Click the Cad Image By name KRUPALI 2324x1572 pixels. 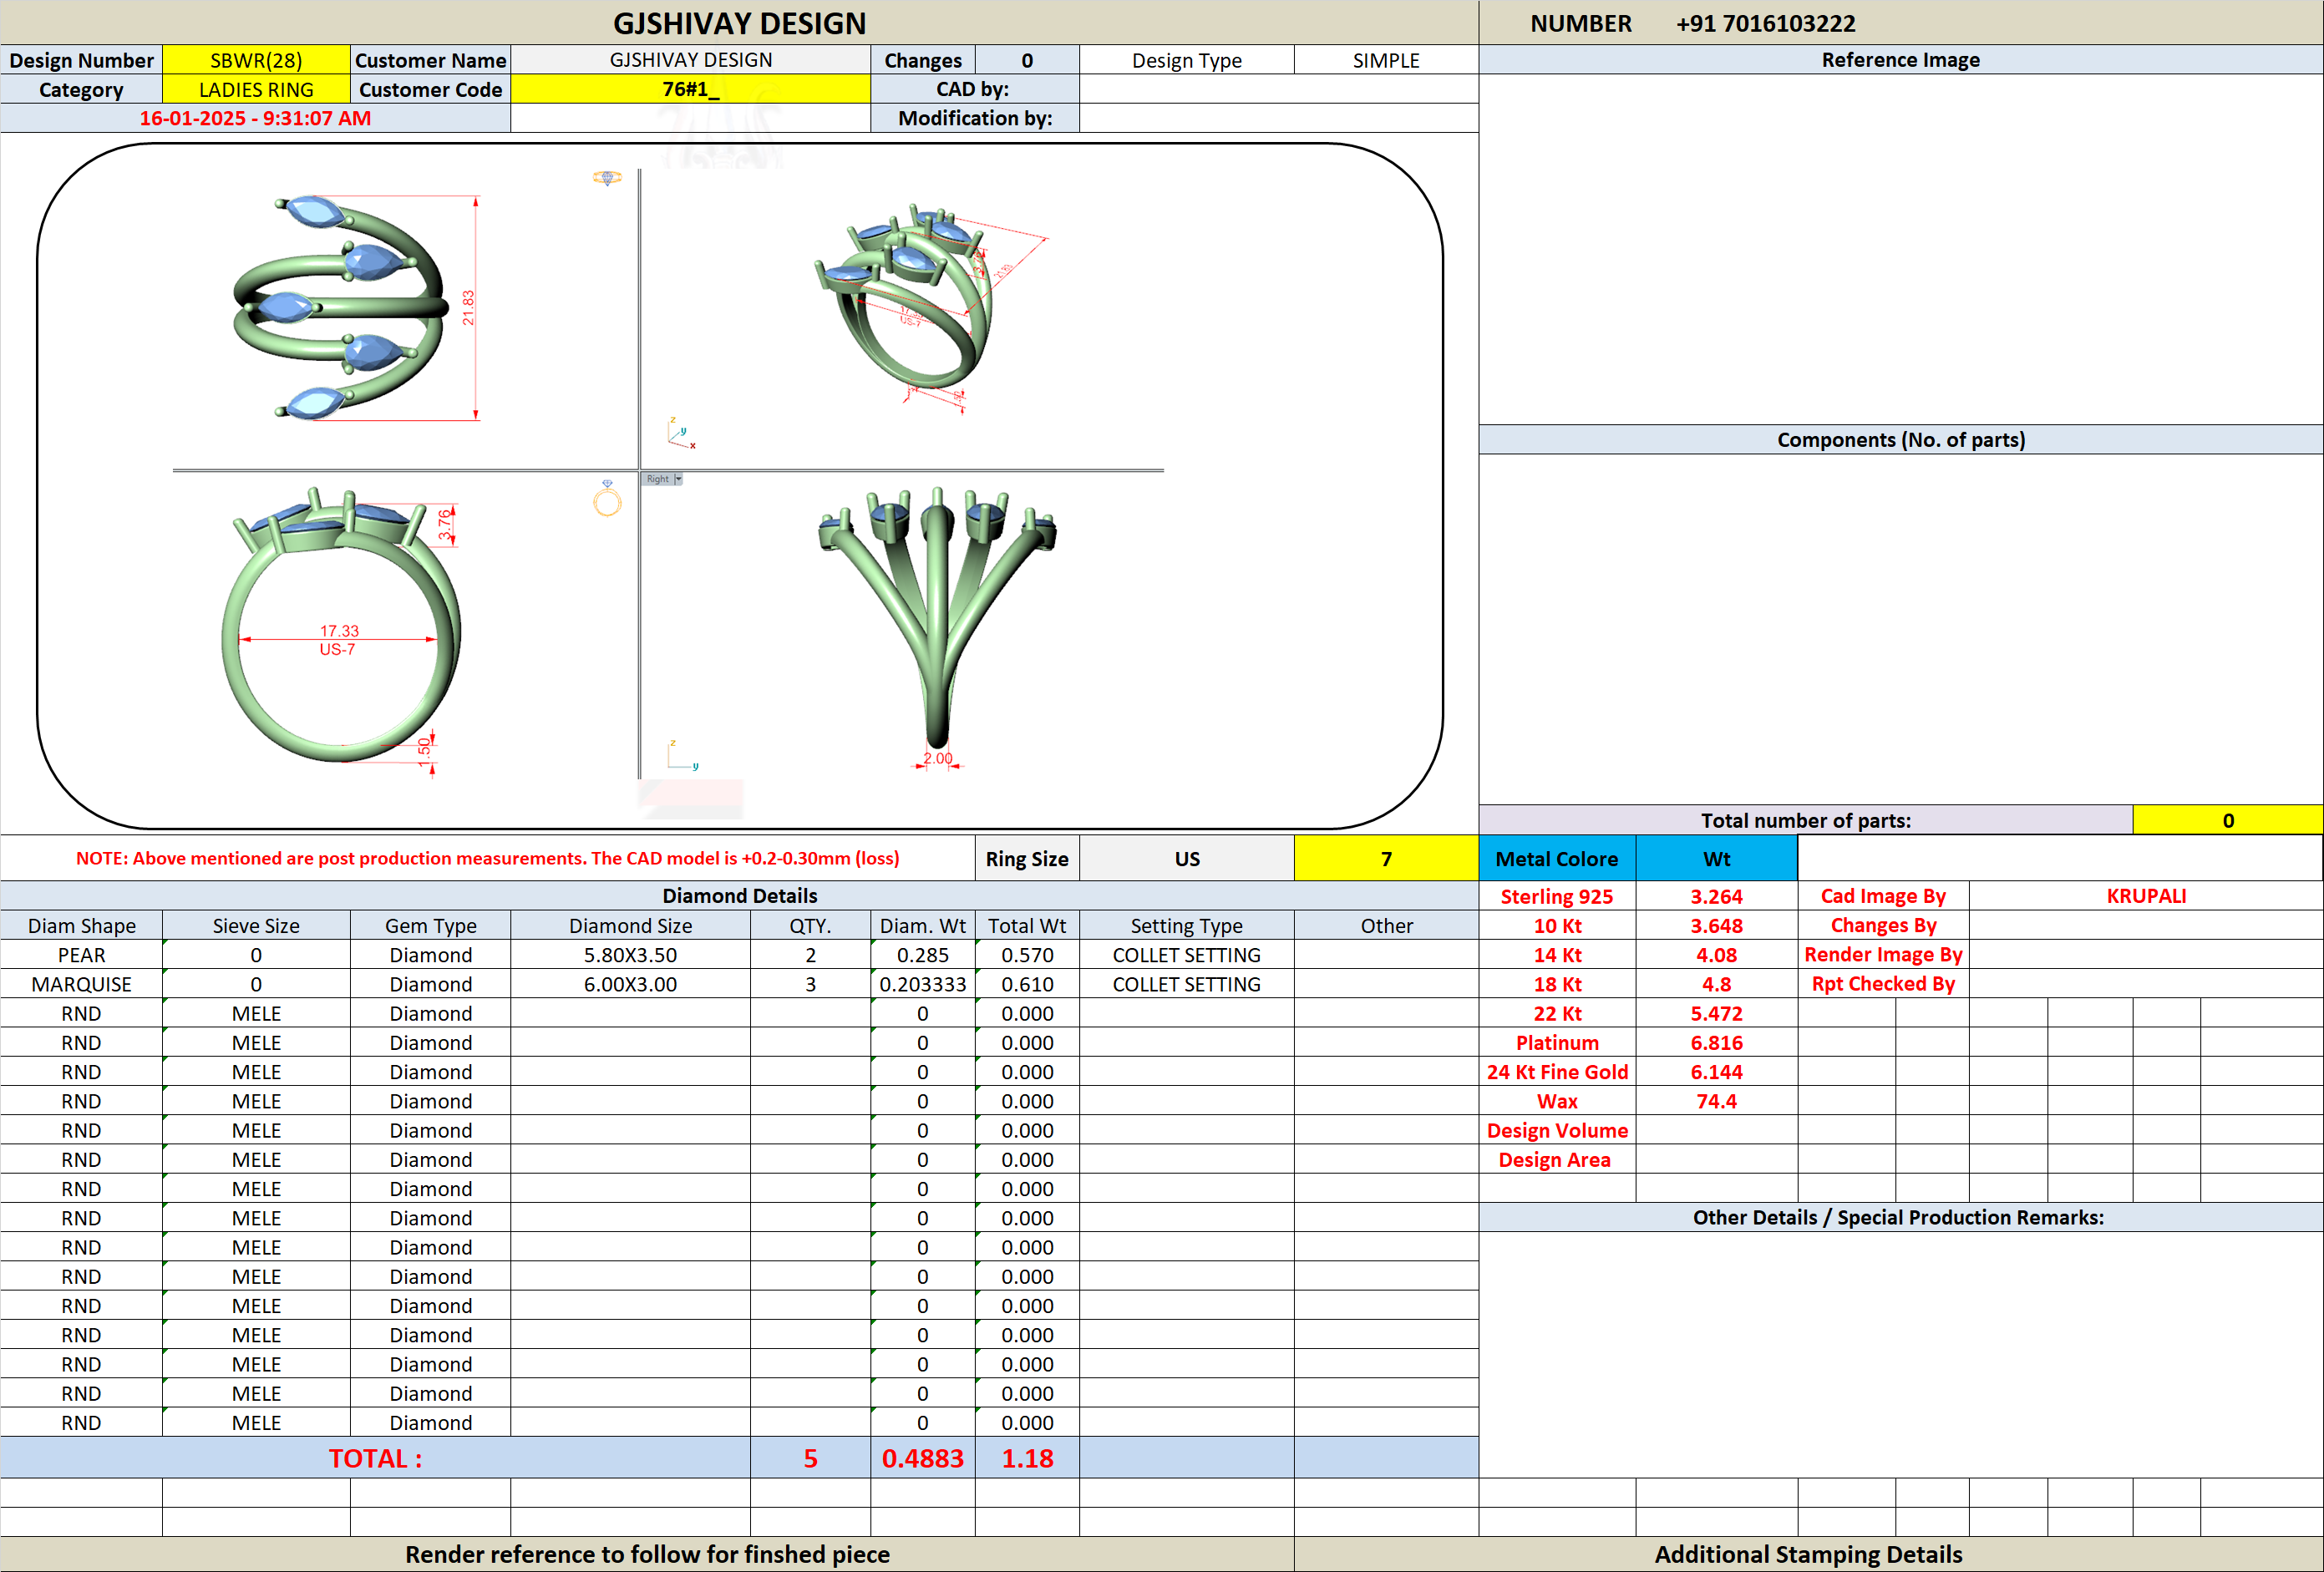tap(2146, 896)
